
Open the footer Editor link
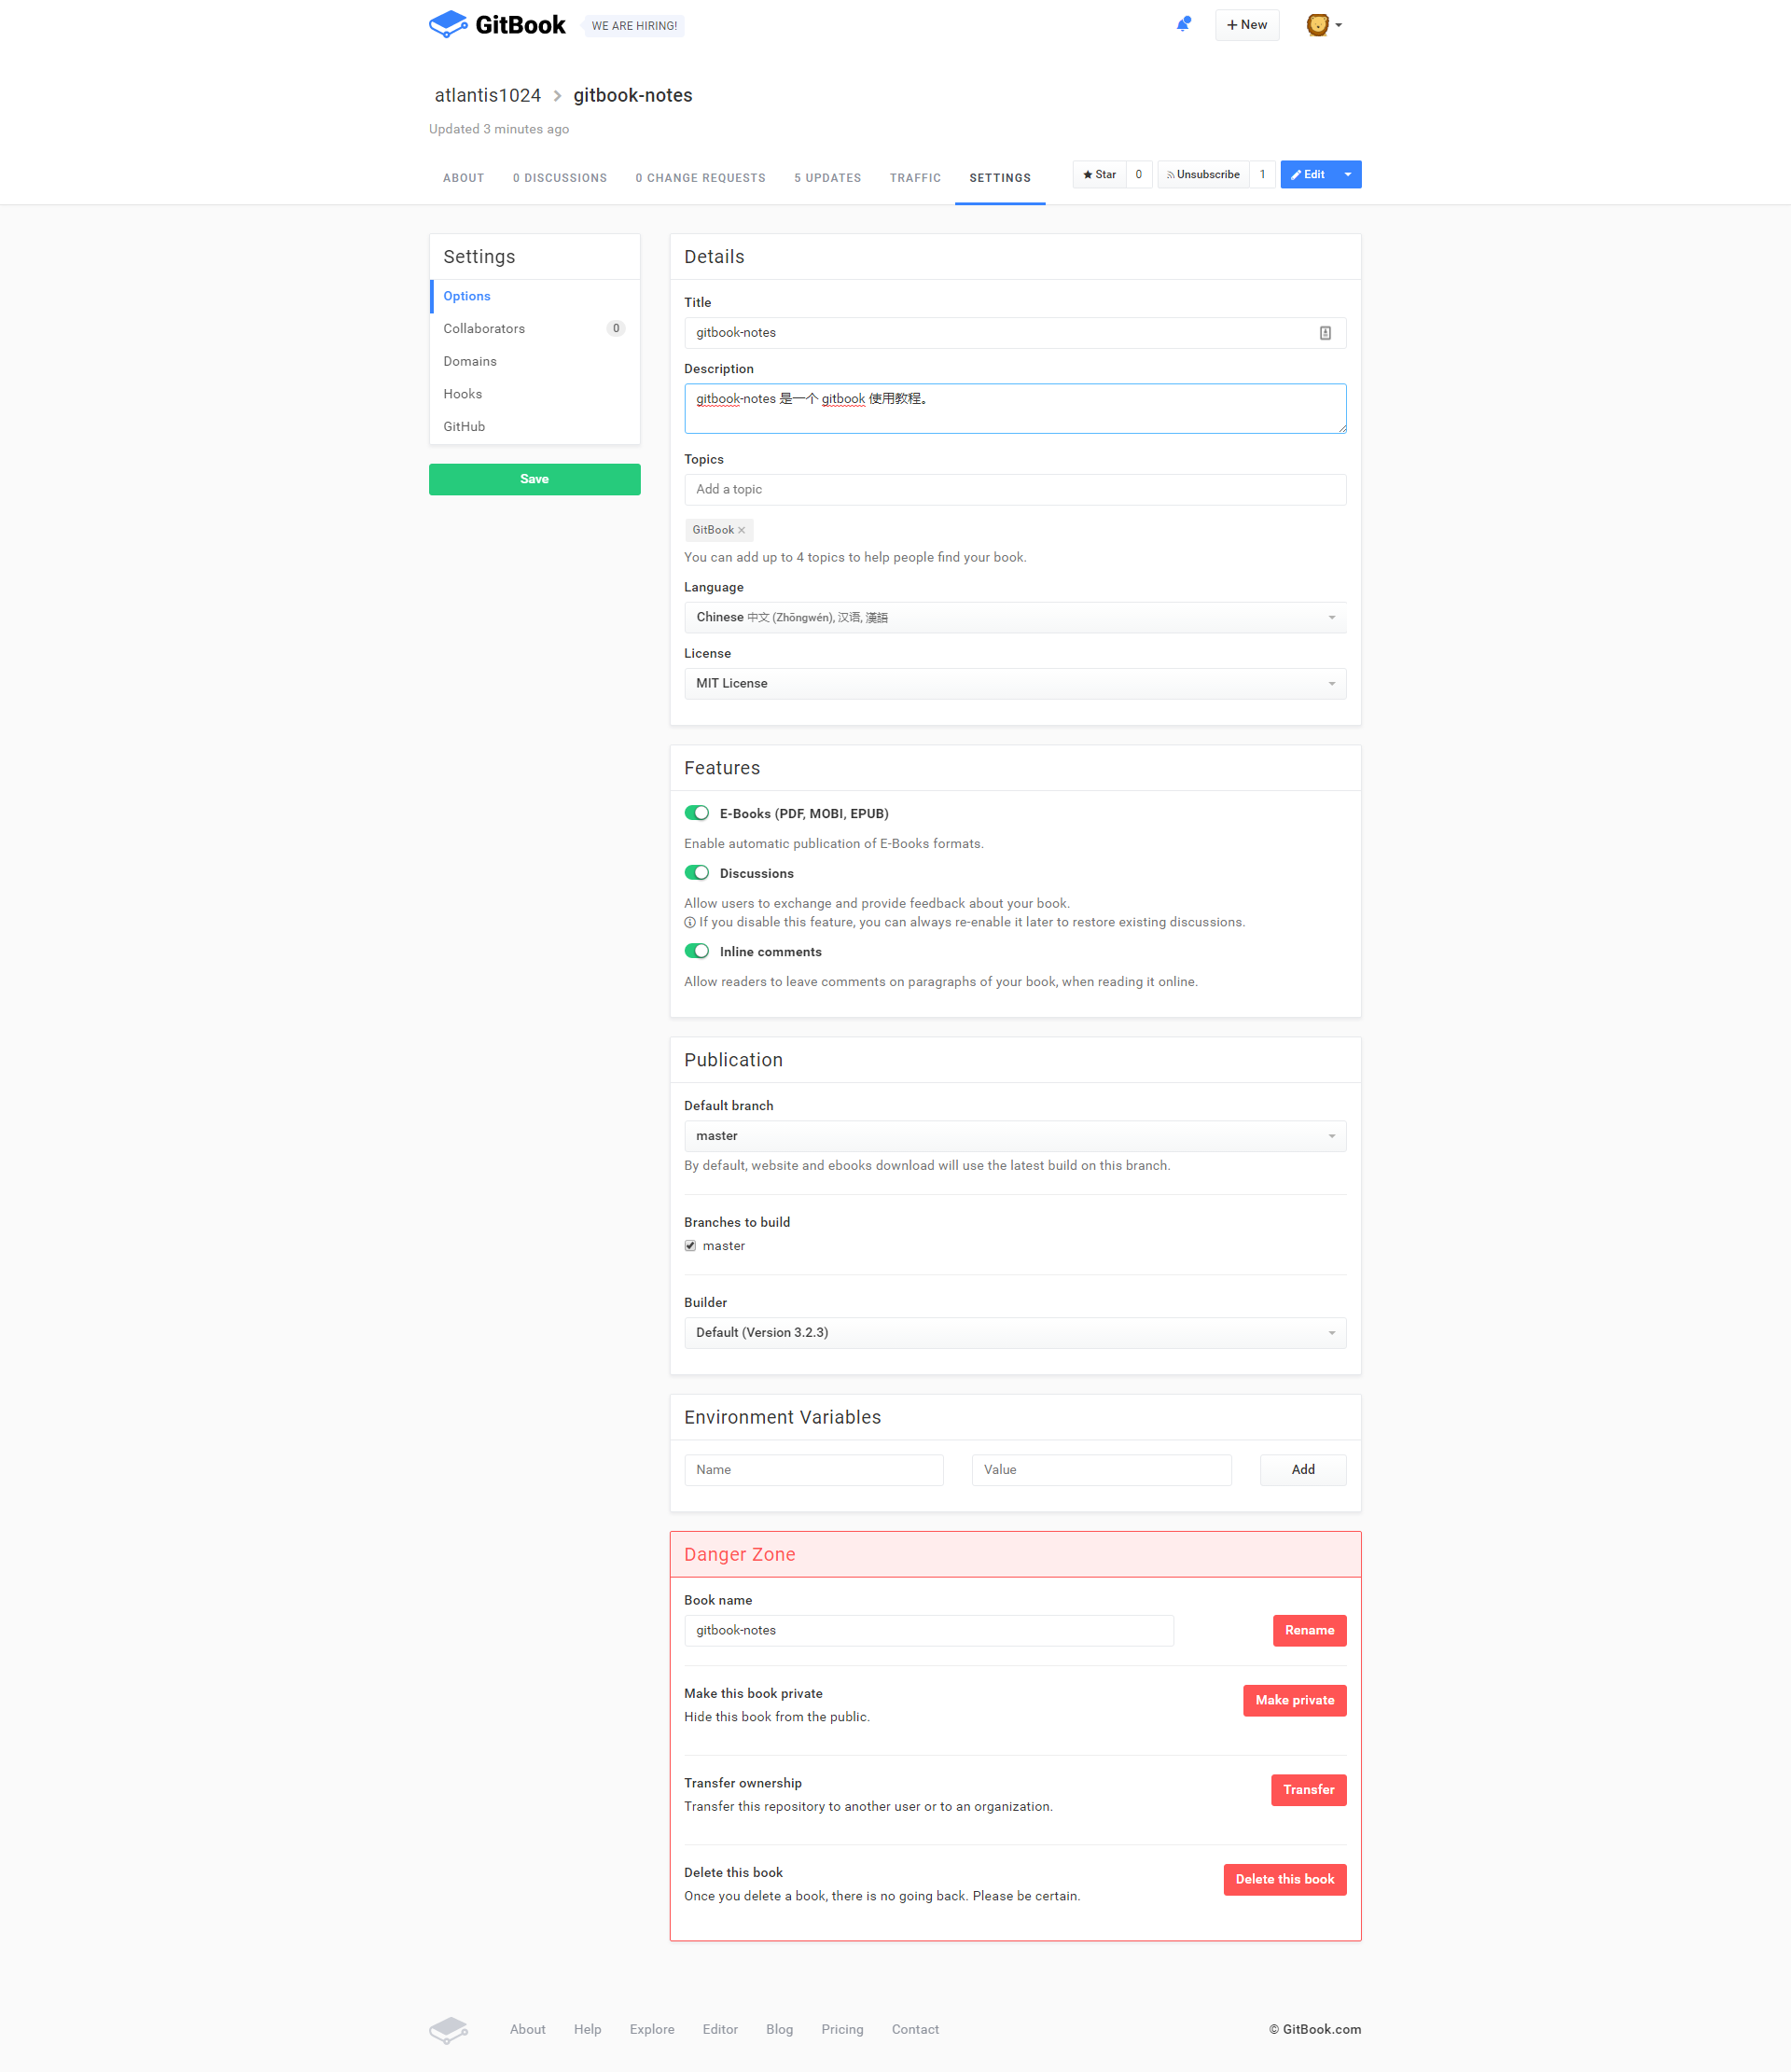click(x=720, y=2030)
